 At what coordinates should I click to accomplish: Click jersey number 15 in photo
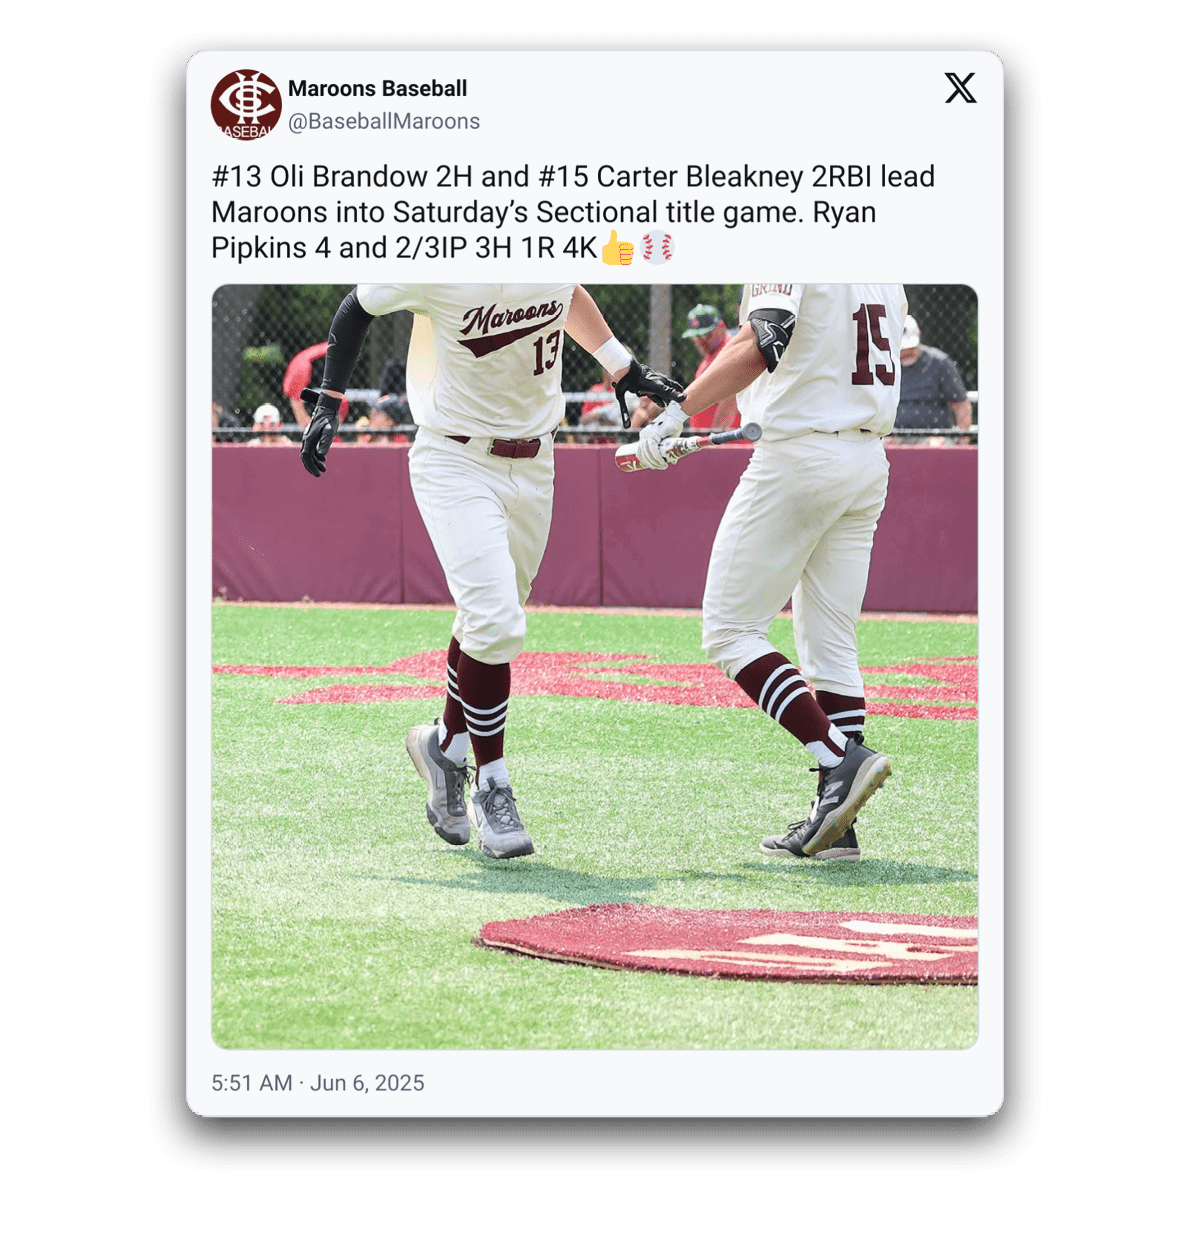click(x=872, y=345)
